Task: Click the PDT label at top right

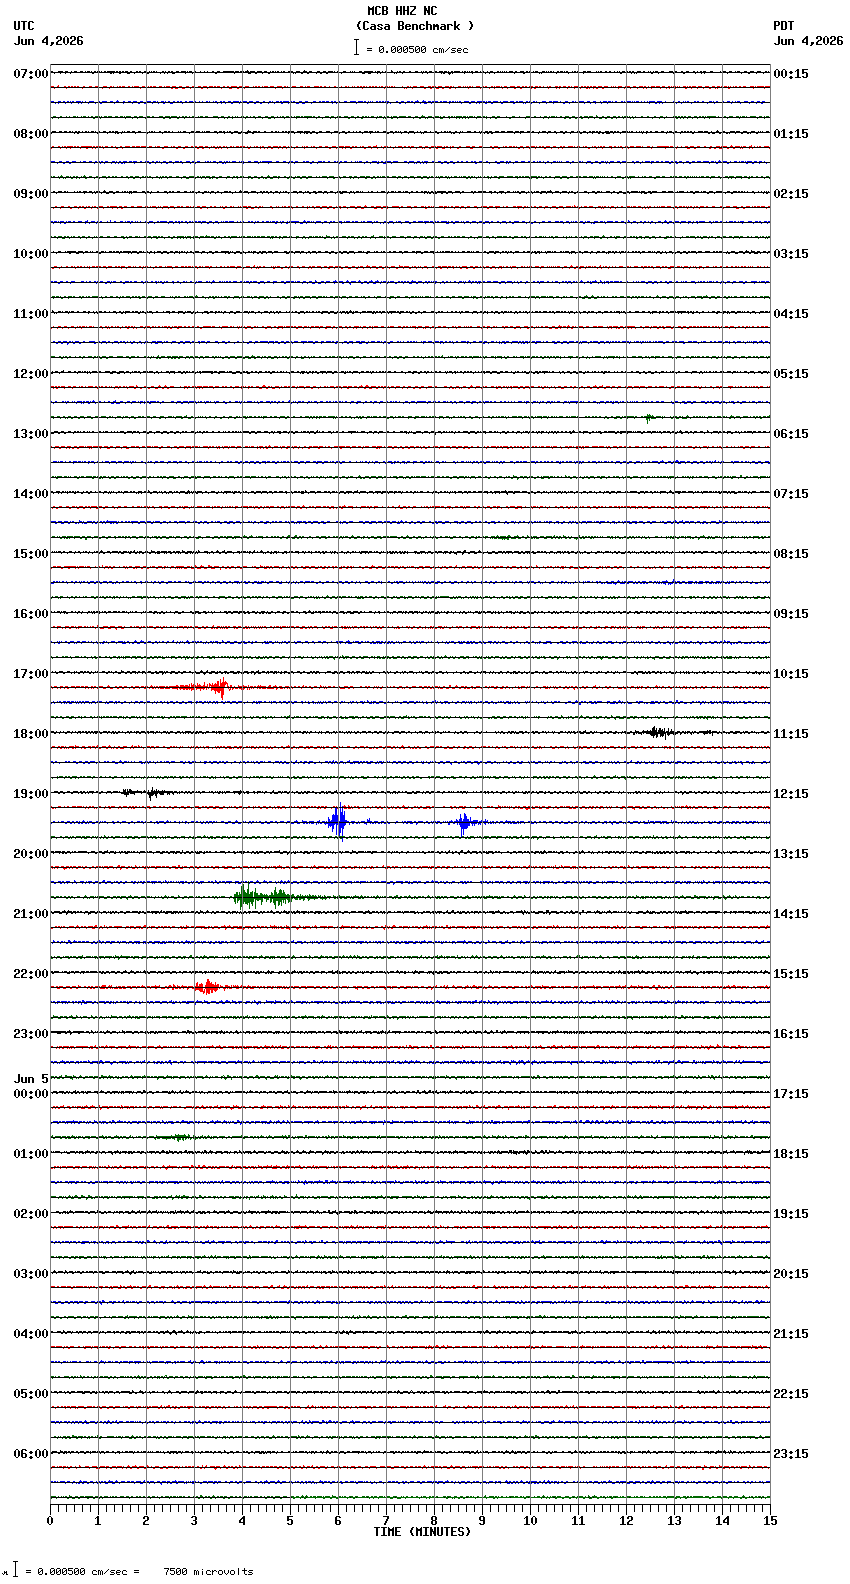Action: click(783, 26)
